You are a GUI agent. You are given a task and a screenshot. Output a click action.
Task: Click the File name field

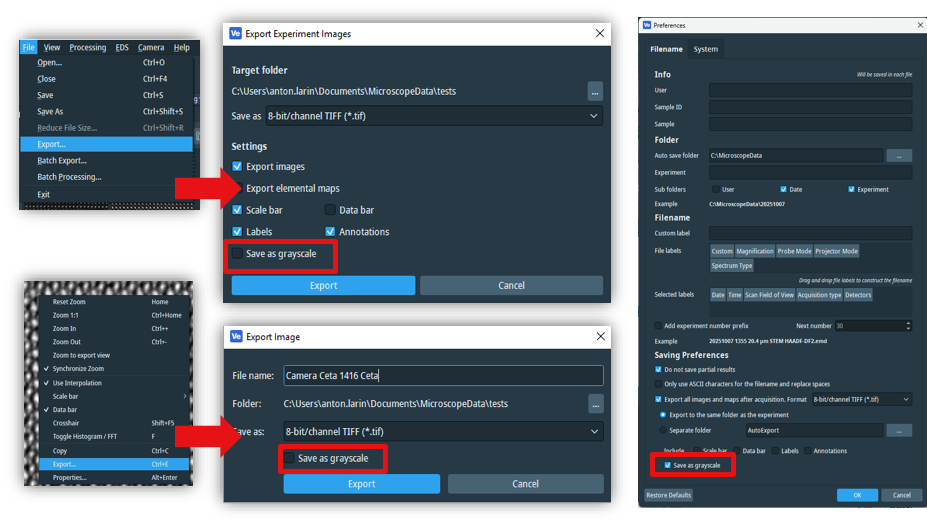[443, 375]
